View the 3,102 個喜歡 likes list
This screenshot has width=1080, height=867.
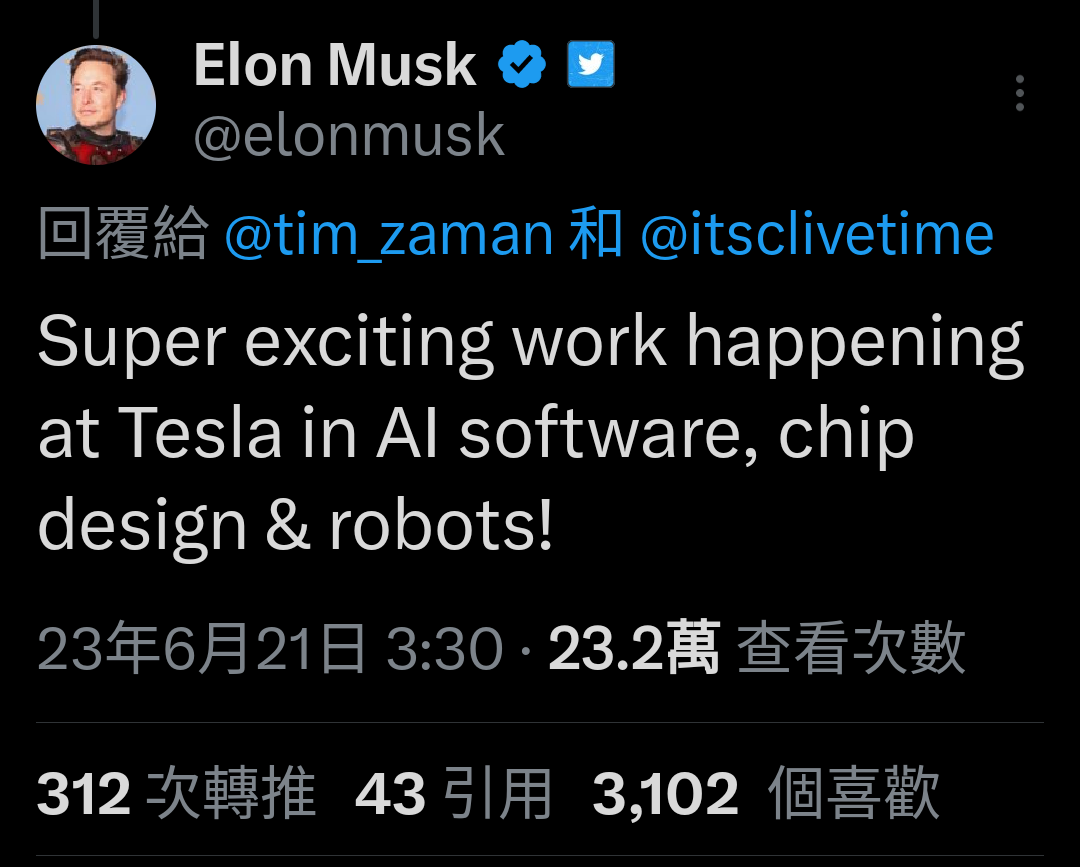tap(767, 793)
